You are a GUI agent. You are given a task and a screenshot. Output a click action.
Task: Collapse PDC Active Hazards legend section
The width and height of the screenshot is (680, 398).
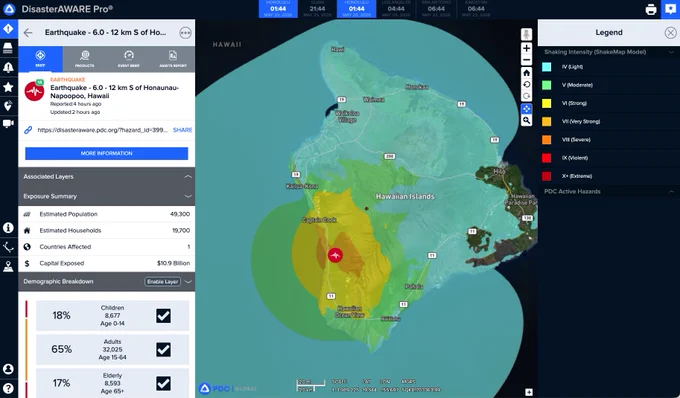pyautogui.click(x=671, y=191)
